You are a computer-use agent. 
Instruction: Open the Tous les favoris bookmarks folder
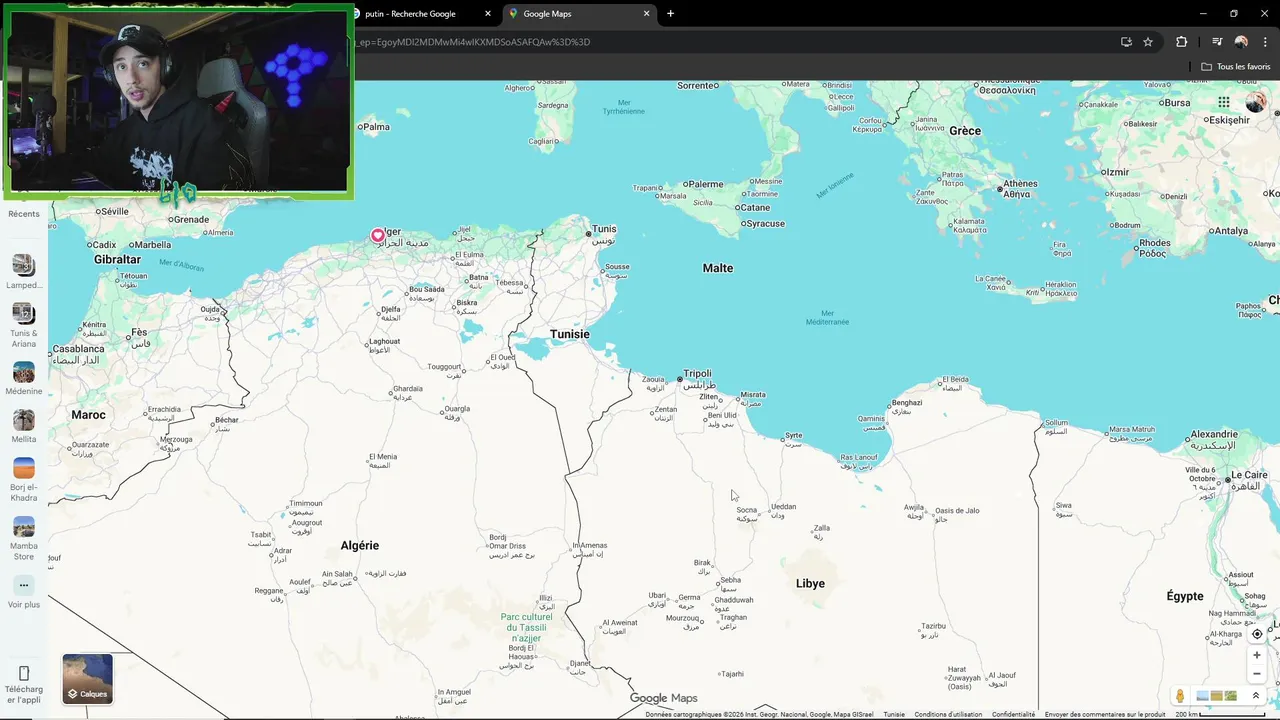[1236, 67]
